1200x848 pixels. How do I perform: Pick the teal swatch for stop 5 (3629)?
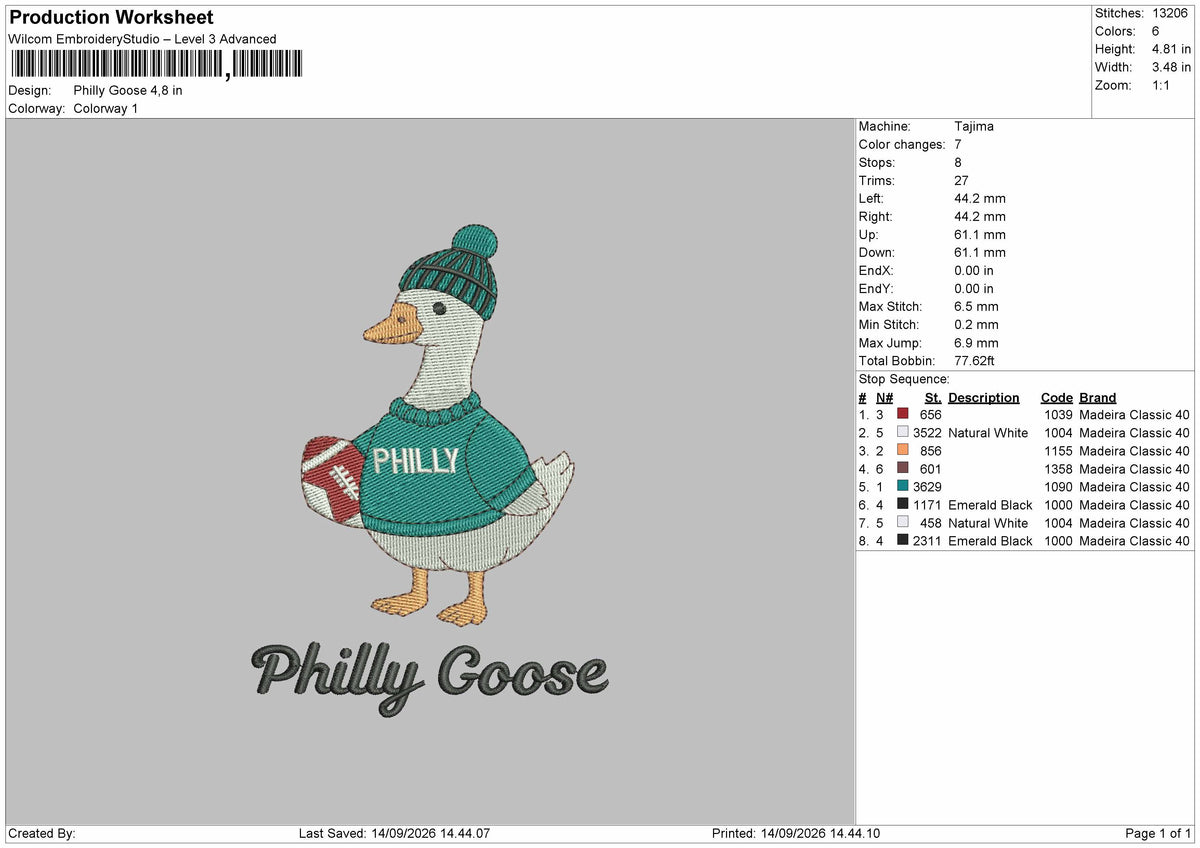[903, 487]
